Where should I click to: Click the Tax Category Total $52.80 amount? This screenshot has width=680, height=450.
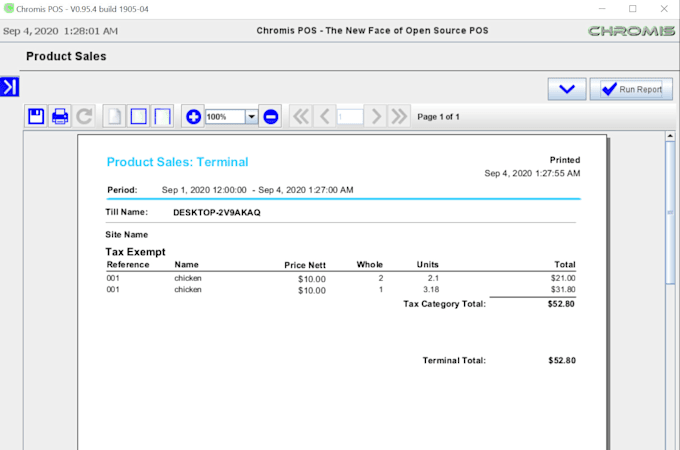561,304
